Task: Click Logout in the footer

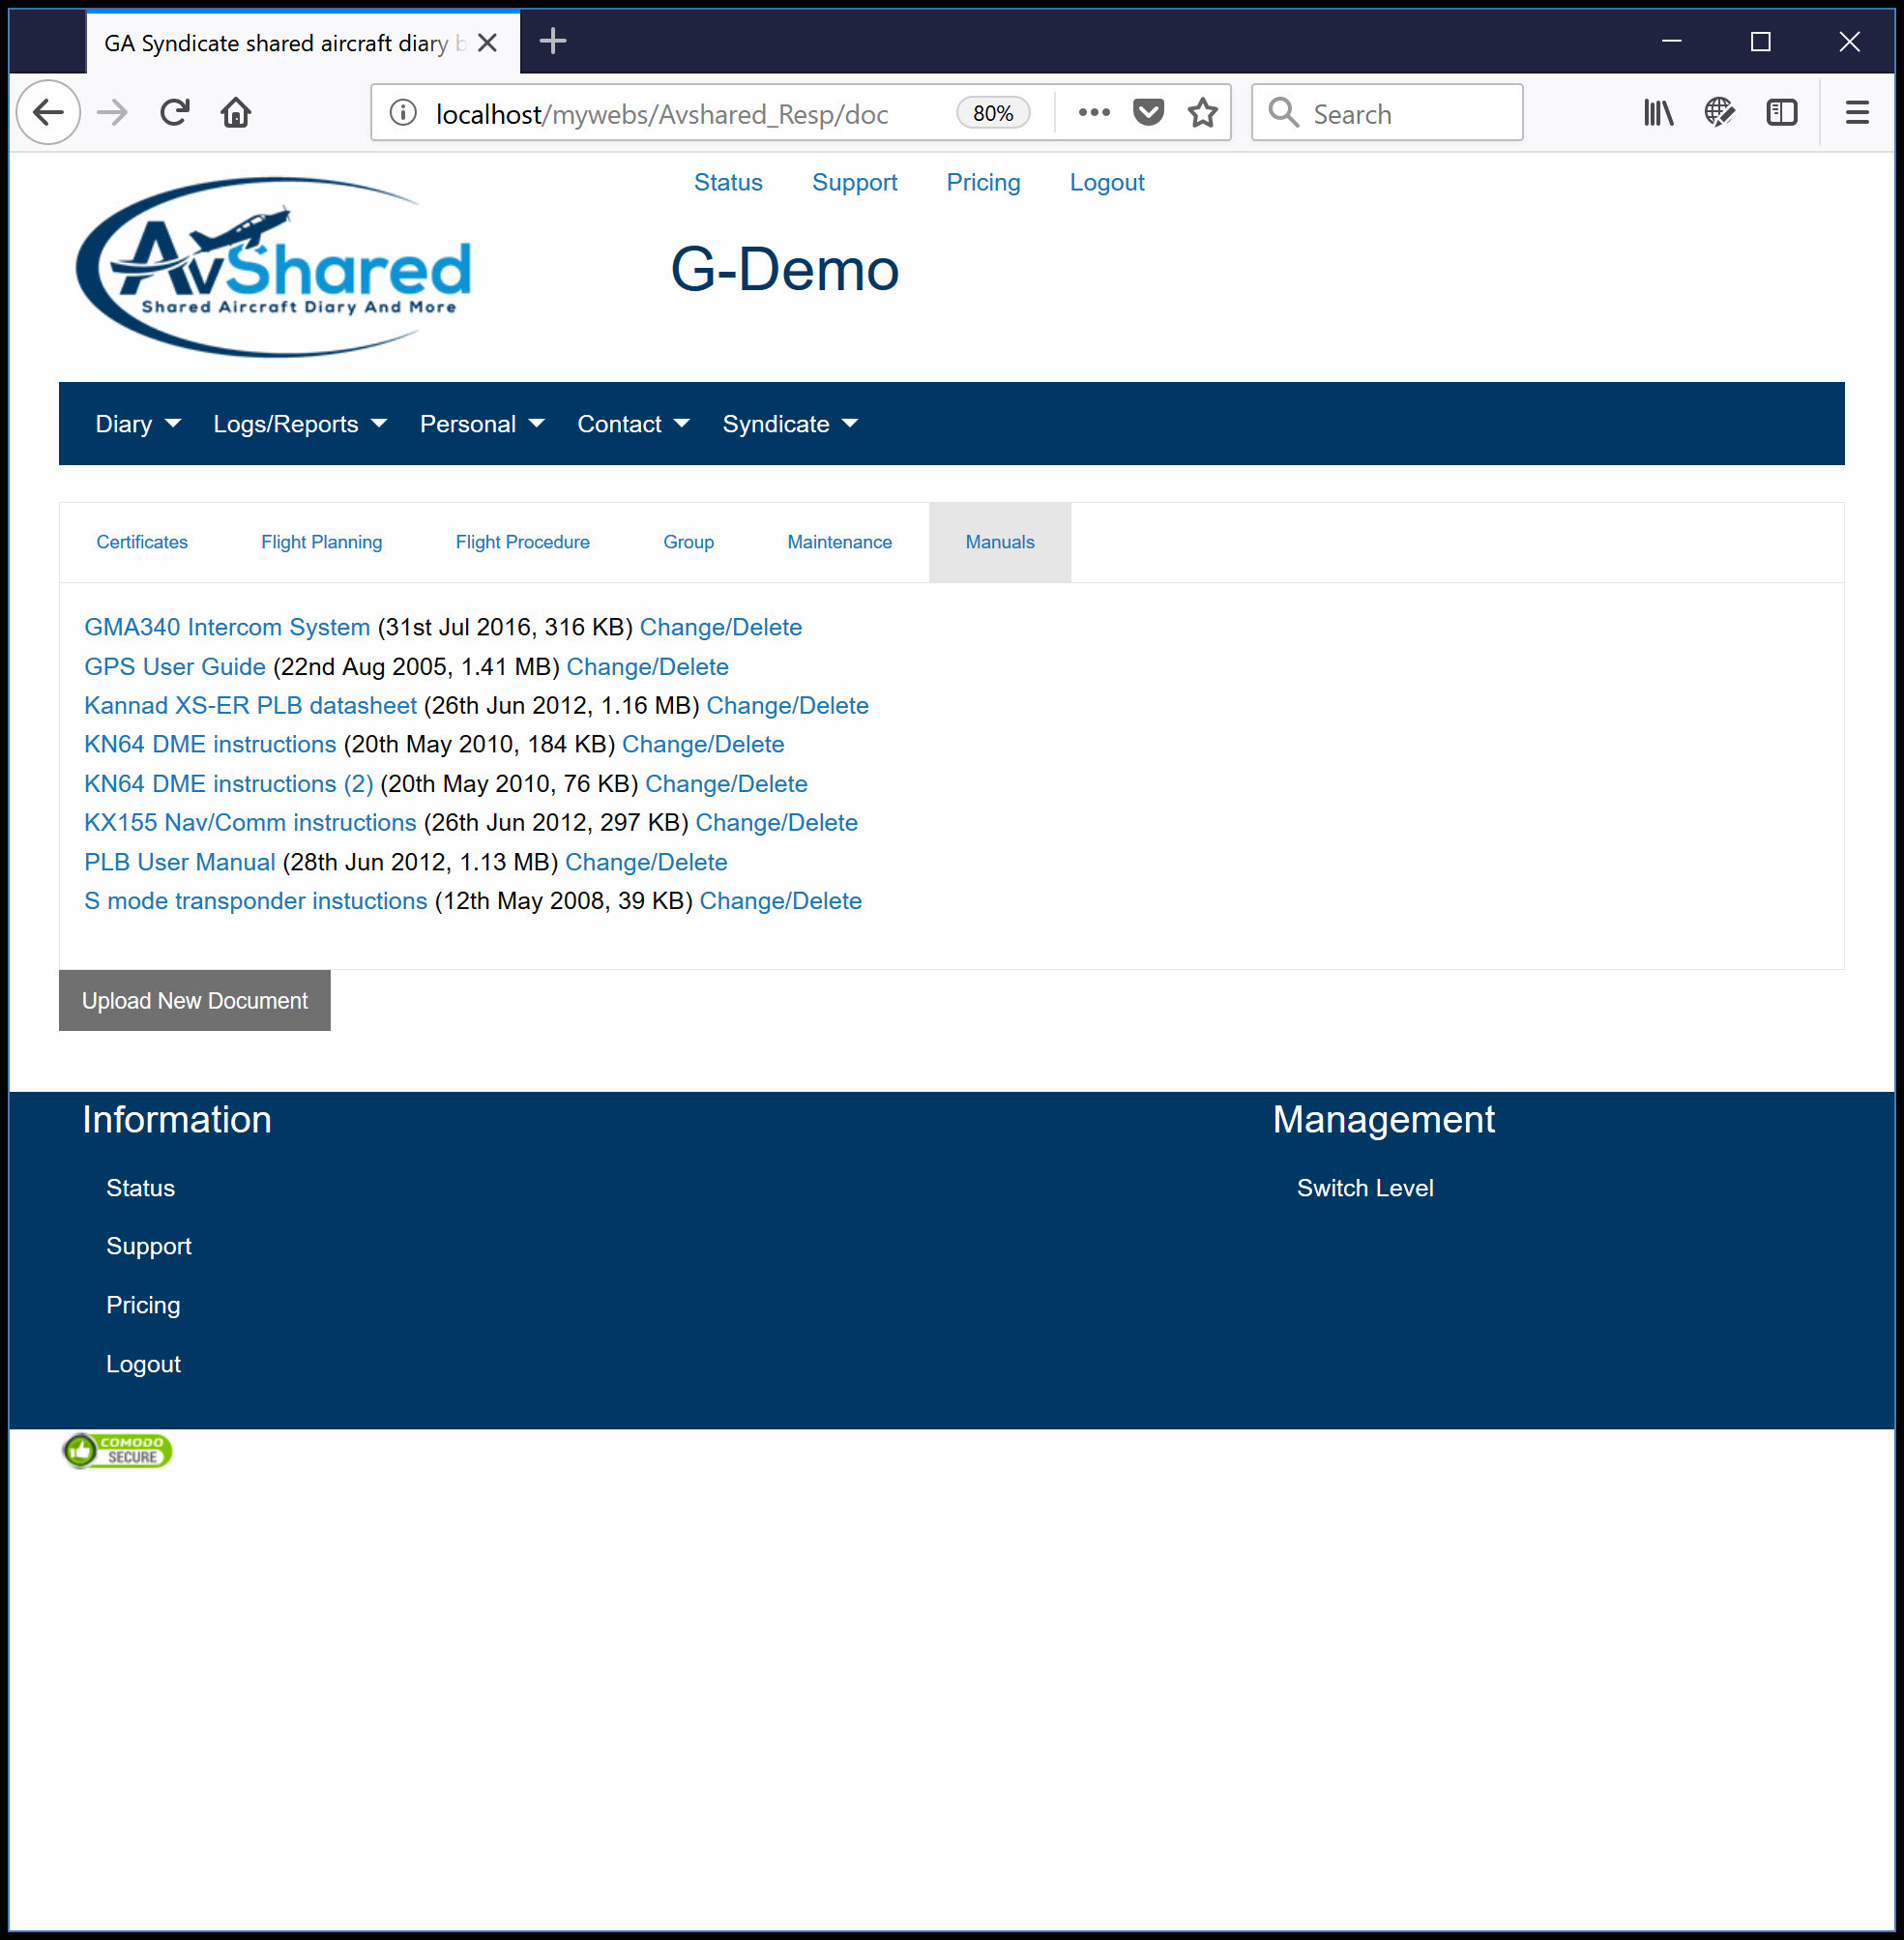Action: 143,1363
